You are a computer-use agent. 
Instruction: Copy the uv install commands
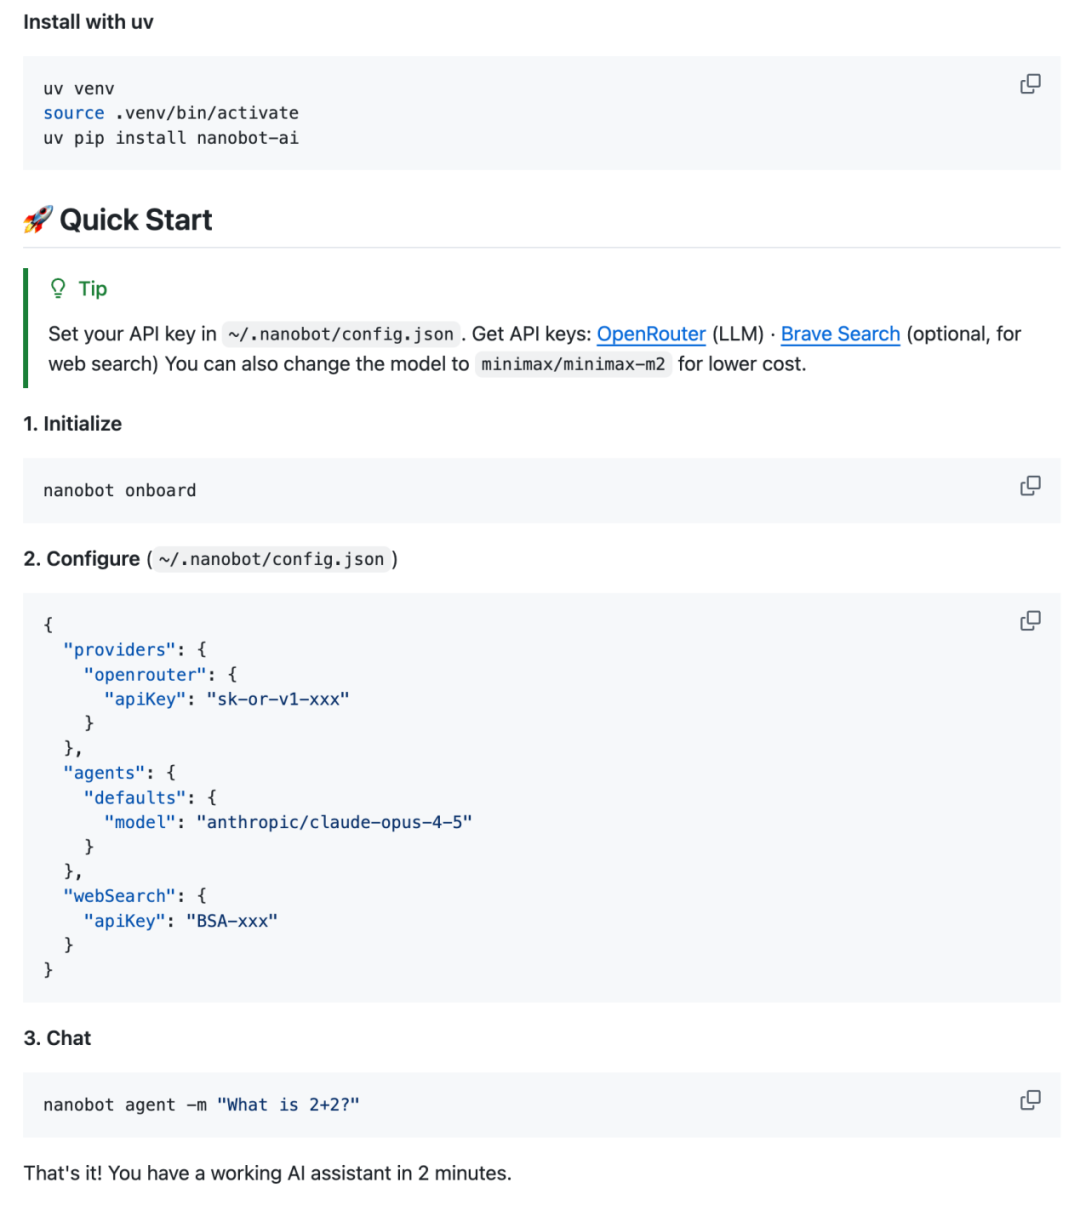pos(1030,84)
